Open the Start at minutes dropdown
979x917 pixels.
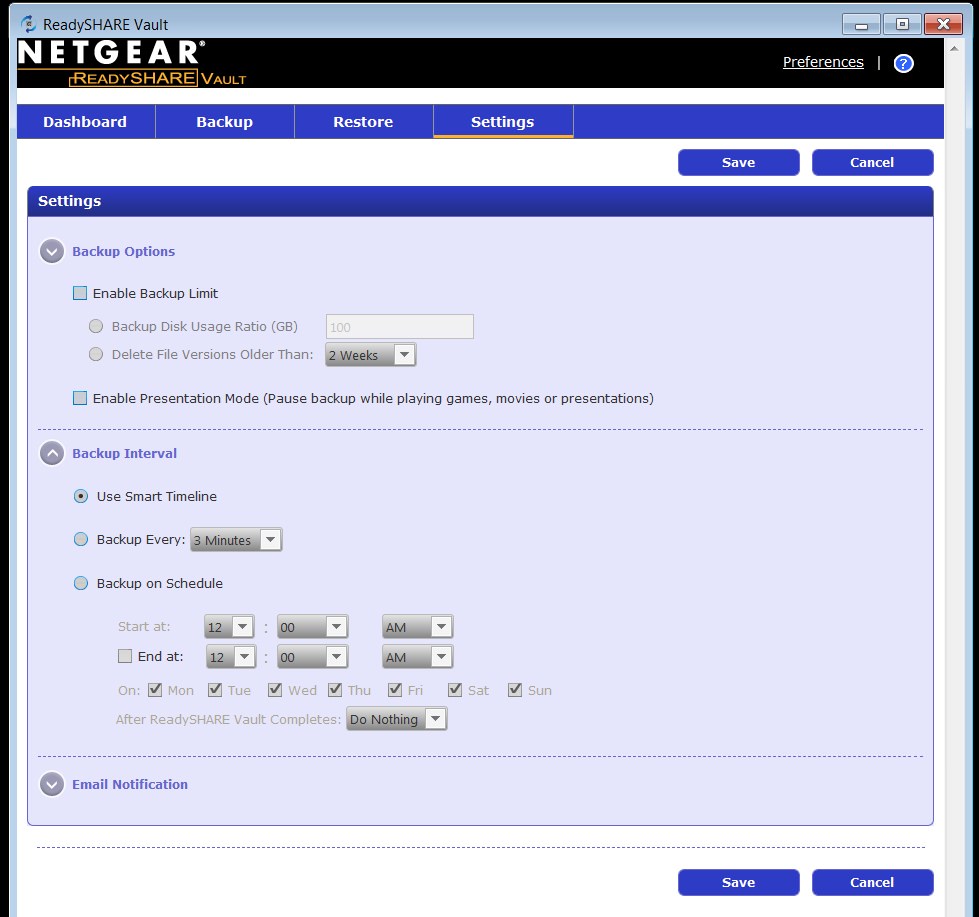coord(312,627)
